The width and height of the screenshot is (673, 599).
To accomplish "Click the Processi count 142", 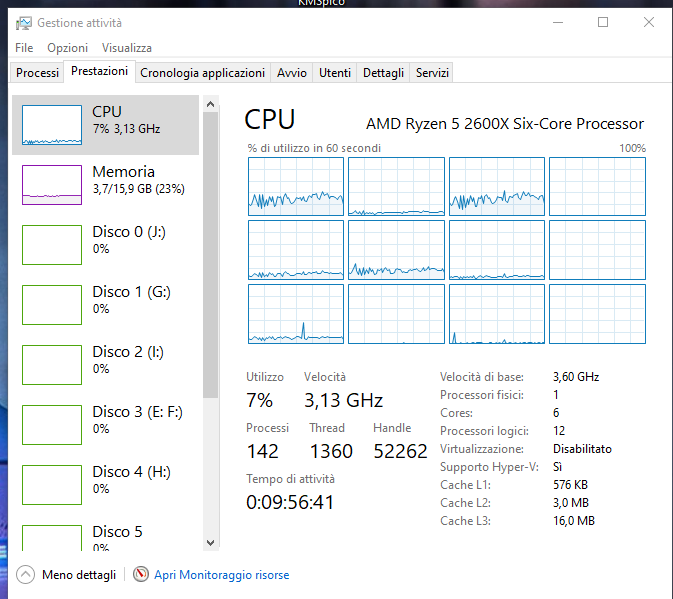I will [x=262, y=451].
